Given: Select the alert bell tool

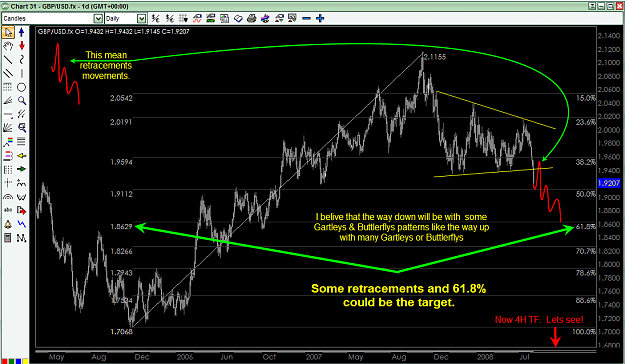Looking at the screenshot, I should [8, 224].
